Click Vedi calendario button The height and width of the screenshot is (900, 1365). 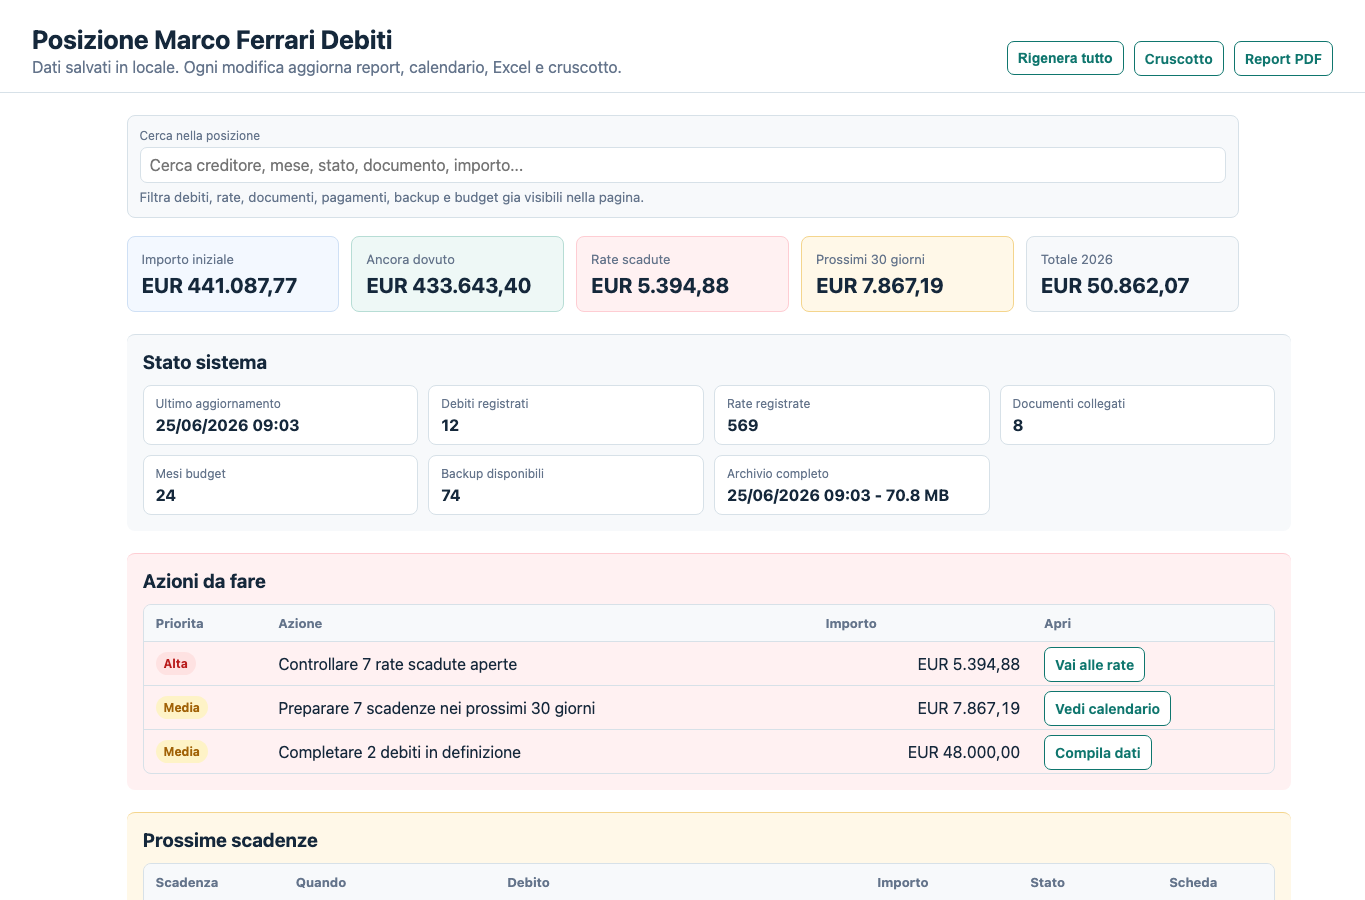pyautogui.click(x=1107, y=708)
